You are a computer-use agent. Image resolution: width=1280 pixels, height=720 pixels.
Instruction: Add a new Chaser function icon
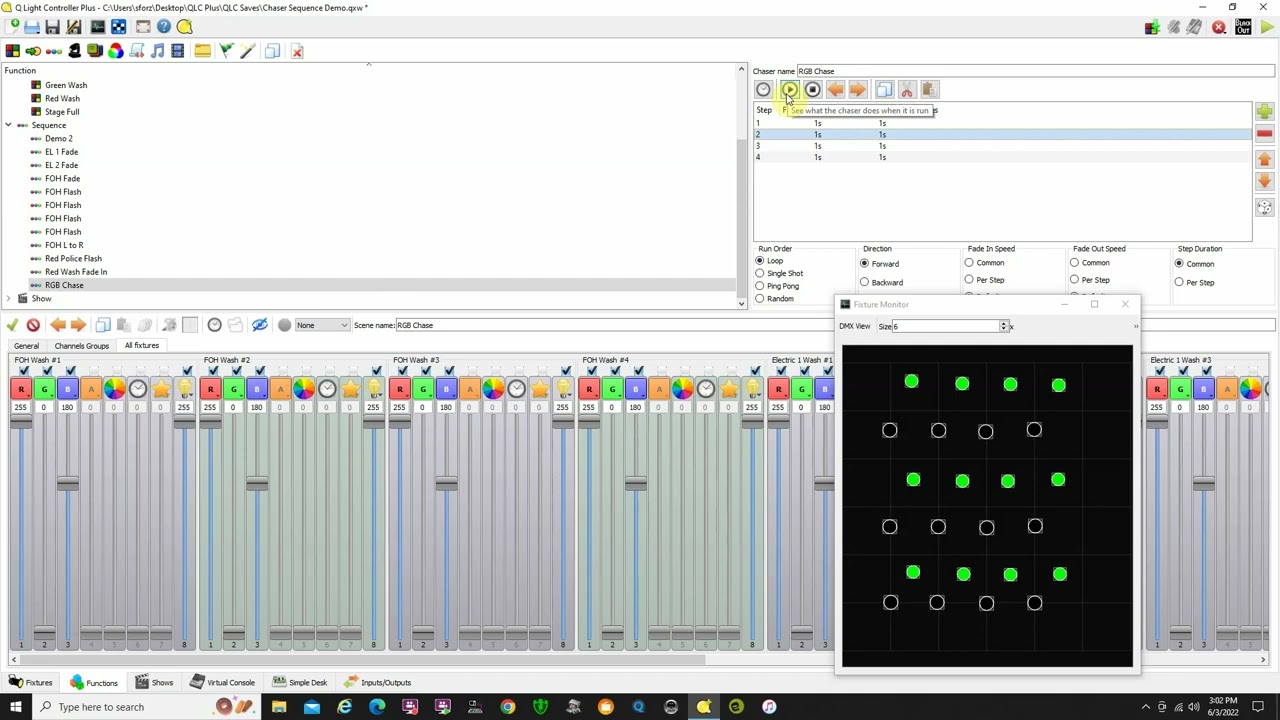(33, 51)
